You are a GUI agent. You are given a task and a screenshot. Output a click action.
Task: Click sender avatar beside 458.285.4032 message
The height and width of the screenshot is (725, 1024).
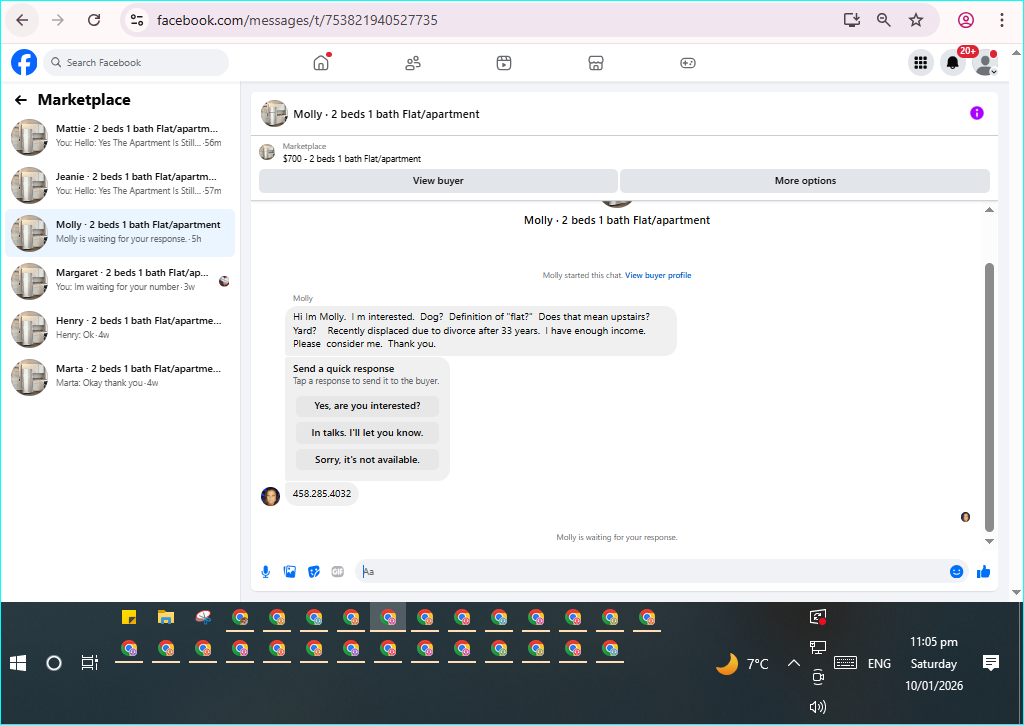click(270, 496)
